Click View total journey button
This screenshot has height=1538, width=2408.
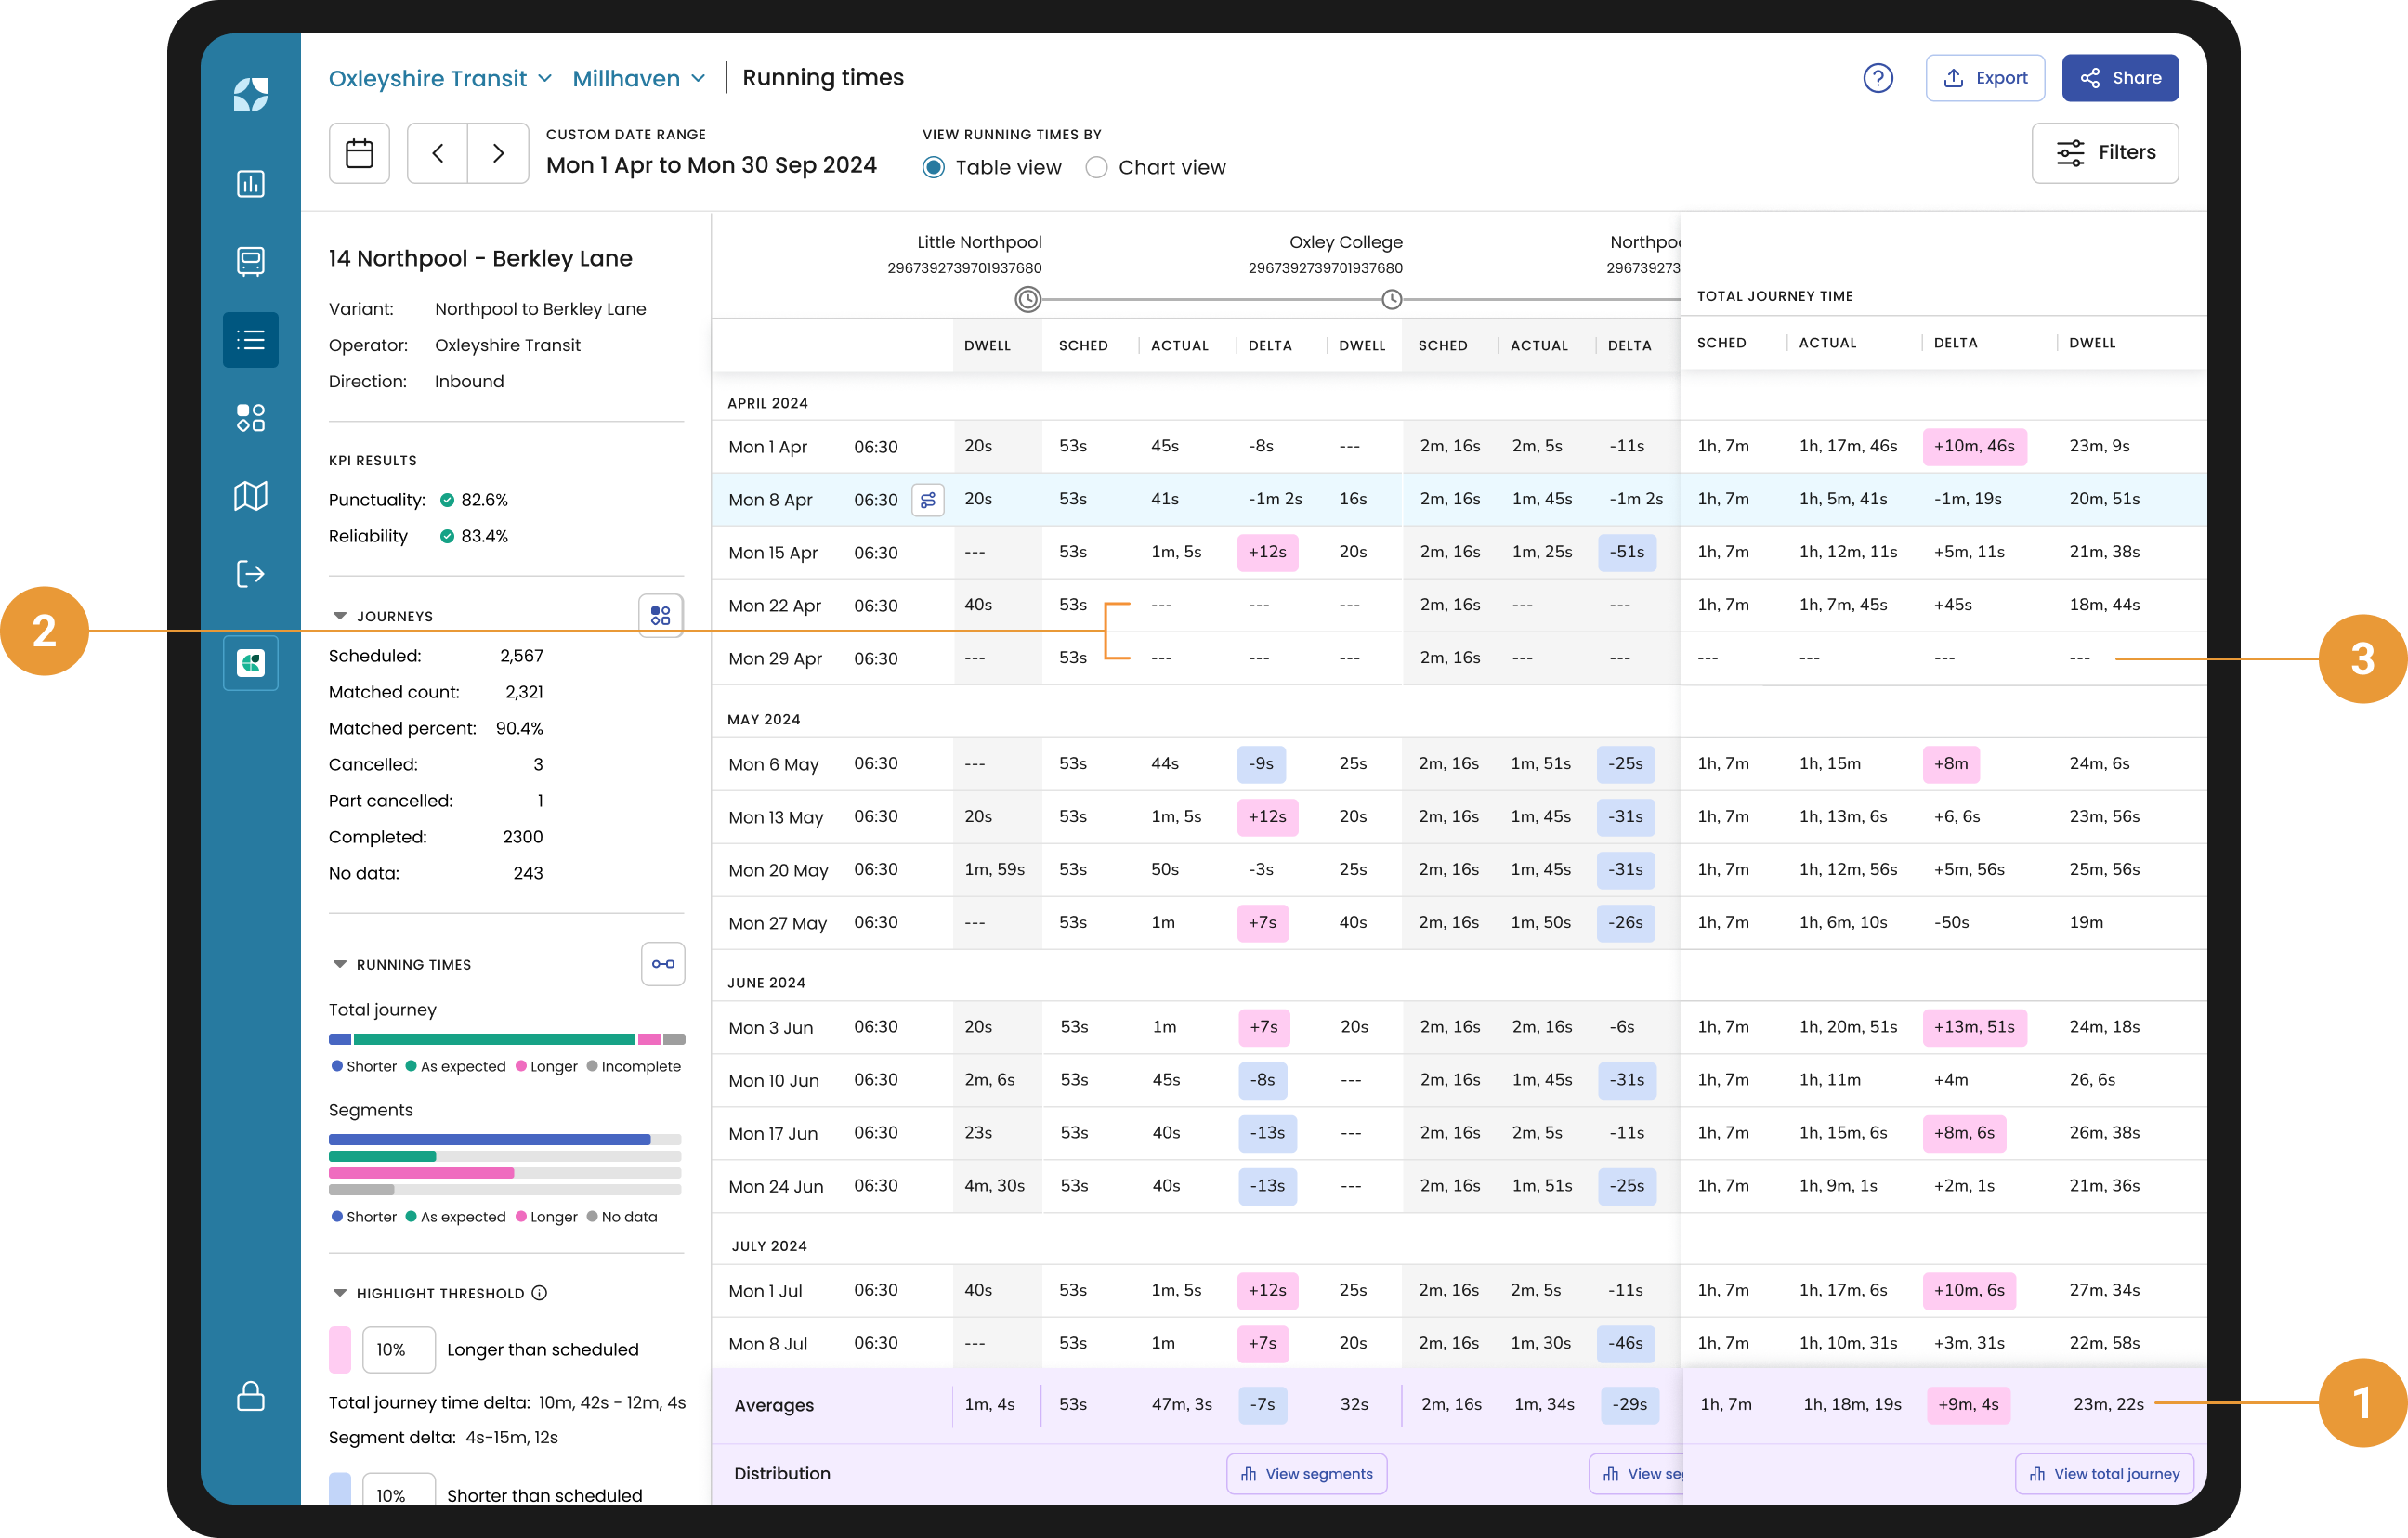coord(2104,1473)
